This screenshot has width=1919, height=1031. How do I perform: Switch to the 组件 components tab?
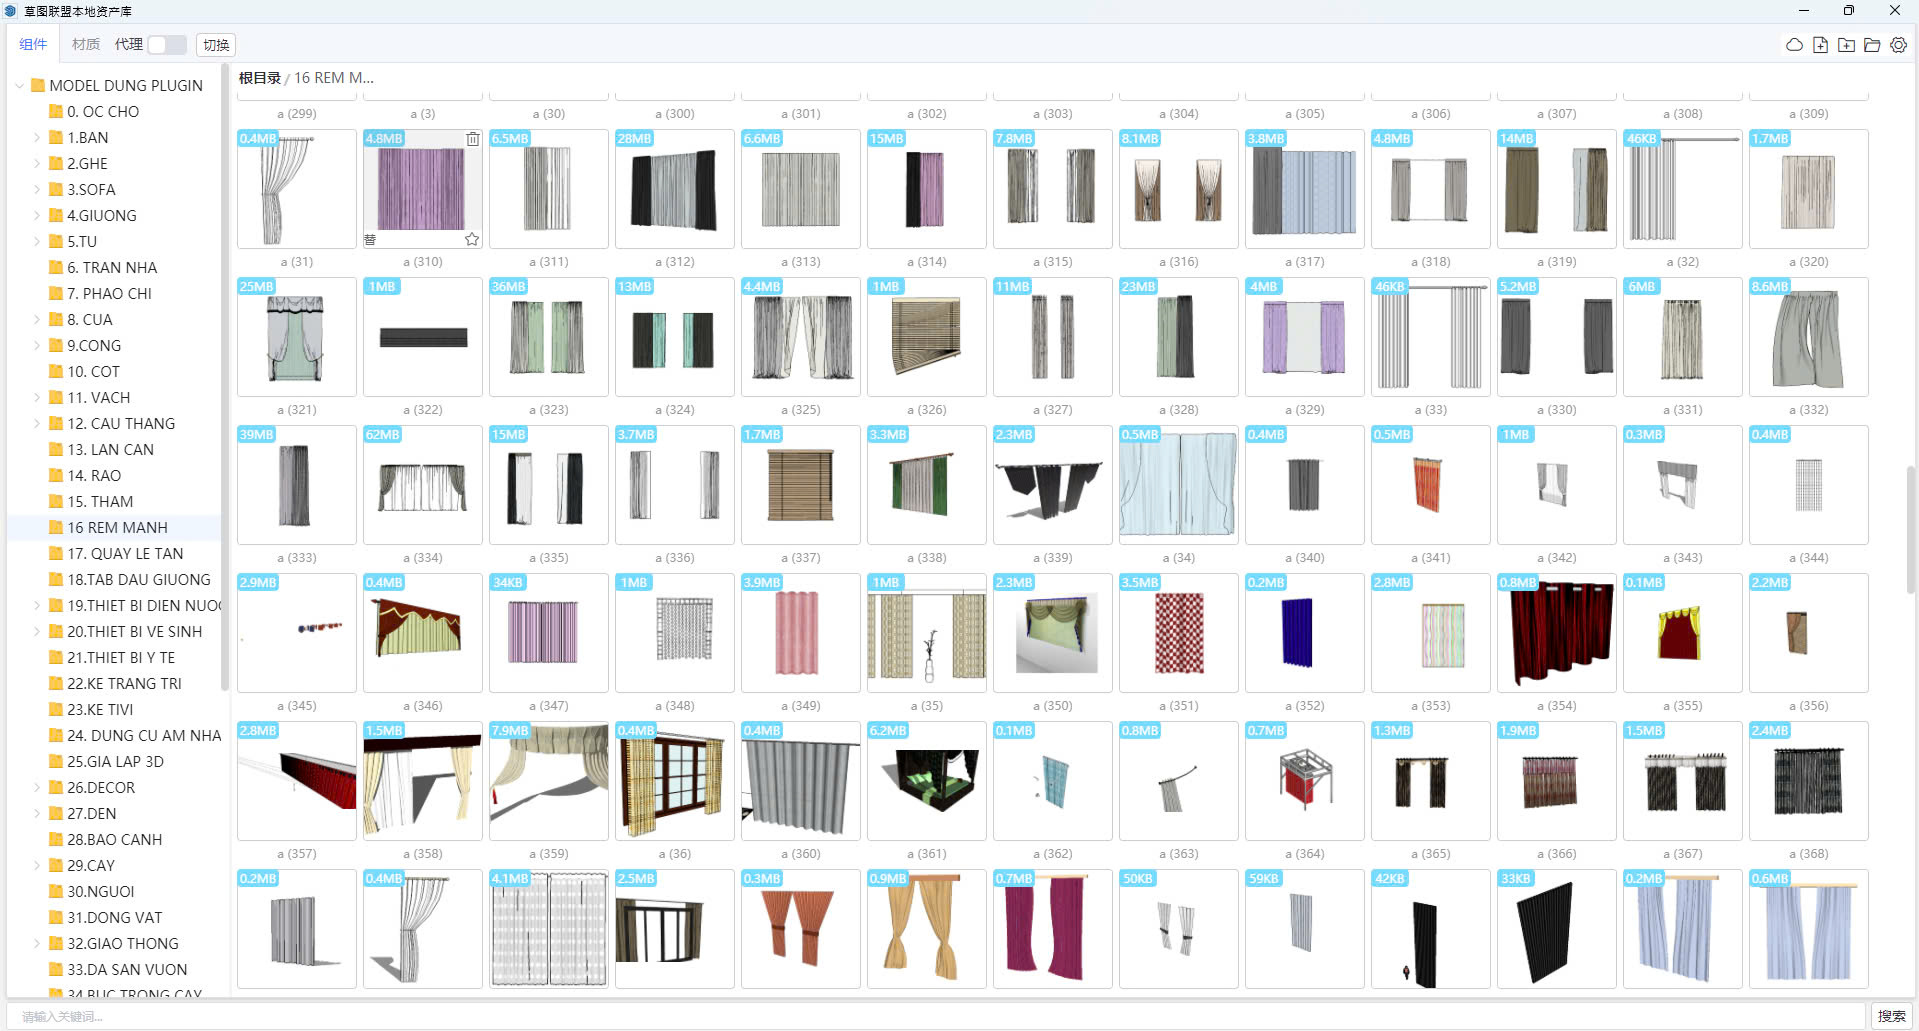33,45
